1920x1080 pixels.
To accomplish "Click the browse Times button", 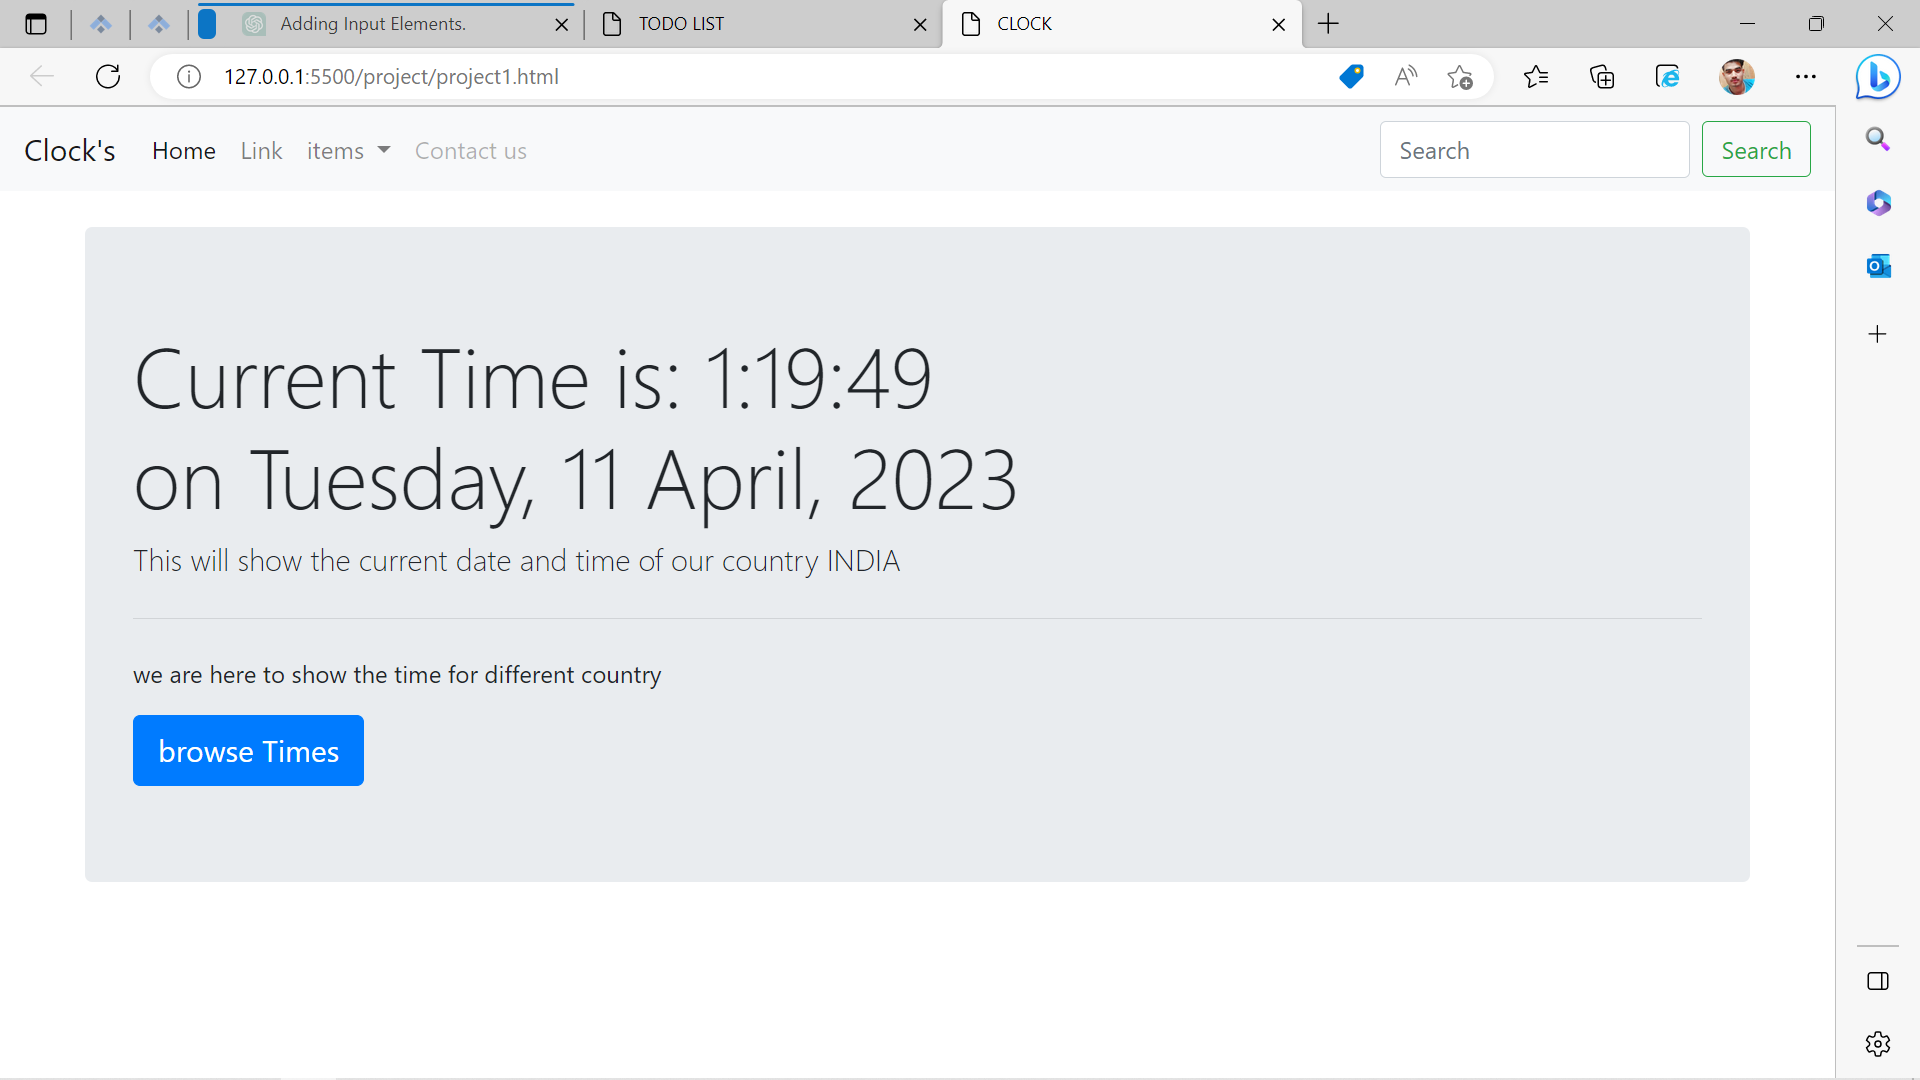I will 248,750.
